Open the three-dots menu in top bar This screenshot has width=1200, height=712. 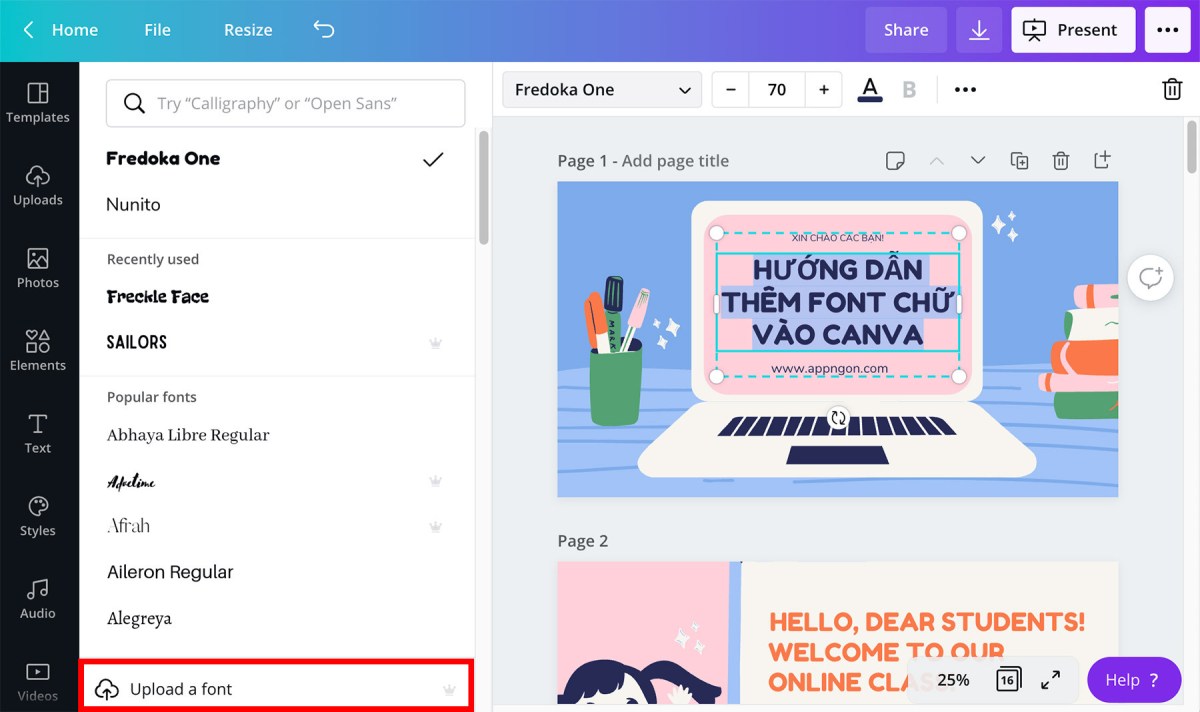click(x=1167, y=30)
